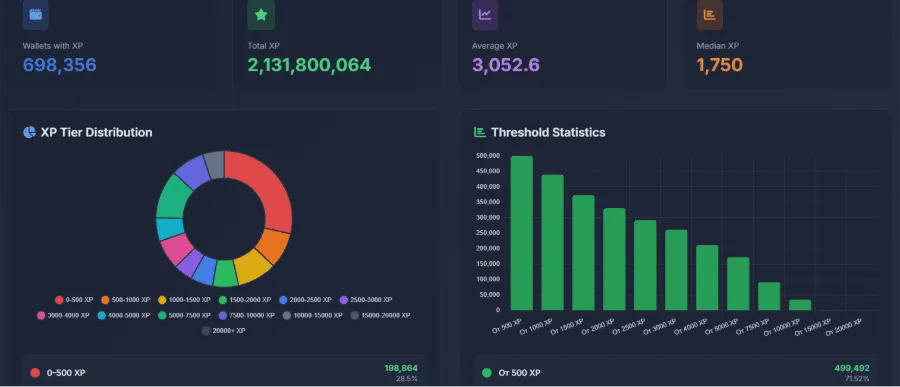Click the pie chart icon beside XP Tier Distribution
This screenshot has height=387, width=900.
(29, 133)
